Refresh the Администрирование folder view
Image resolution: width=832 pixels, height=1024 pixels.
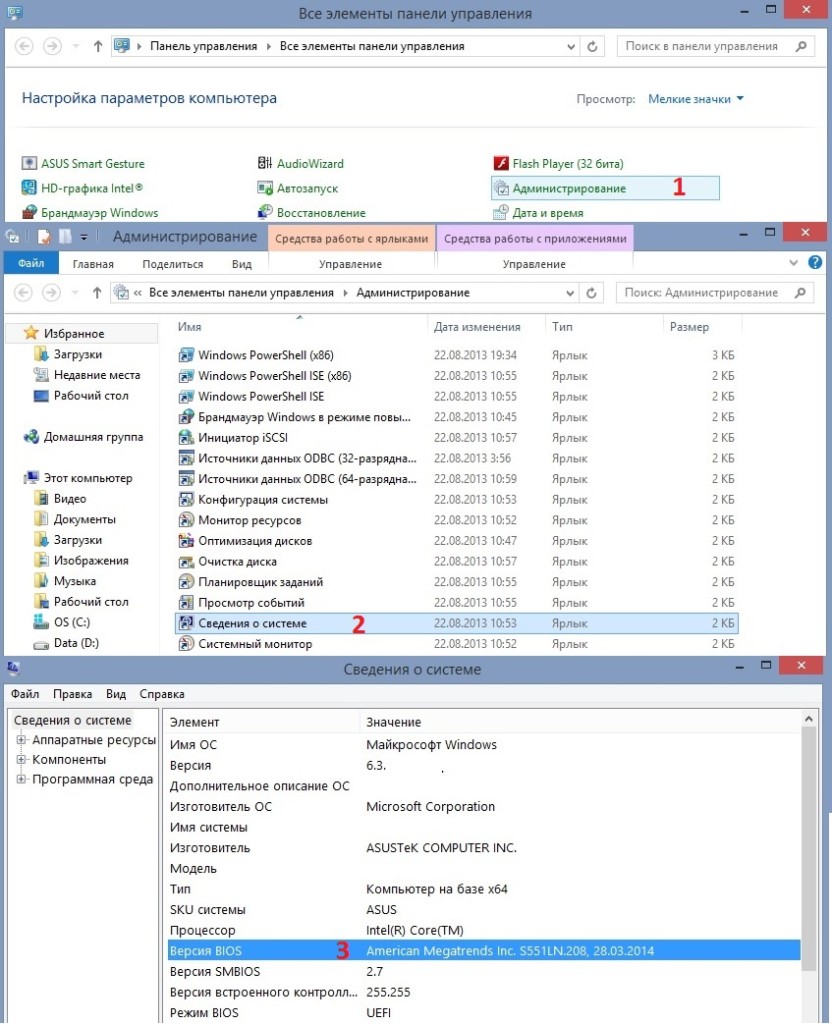[591, 293]
